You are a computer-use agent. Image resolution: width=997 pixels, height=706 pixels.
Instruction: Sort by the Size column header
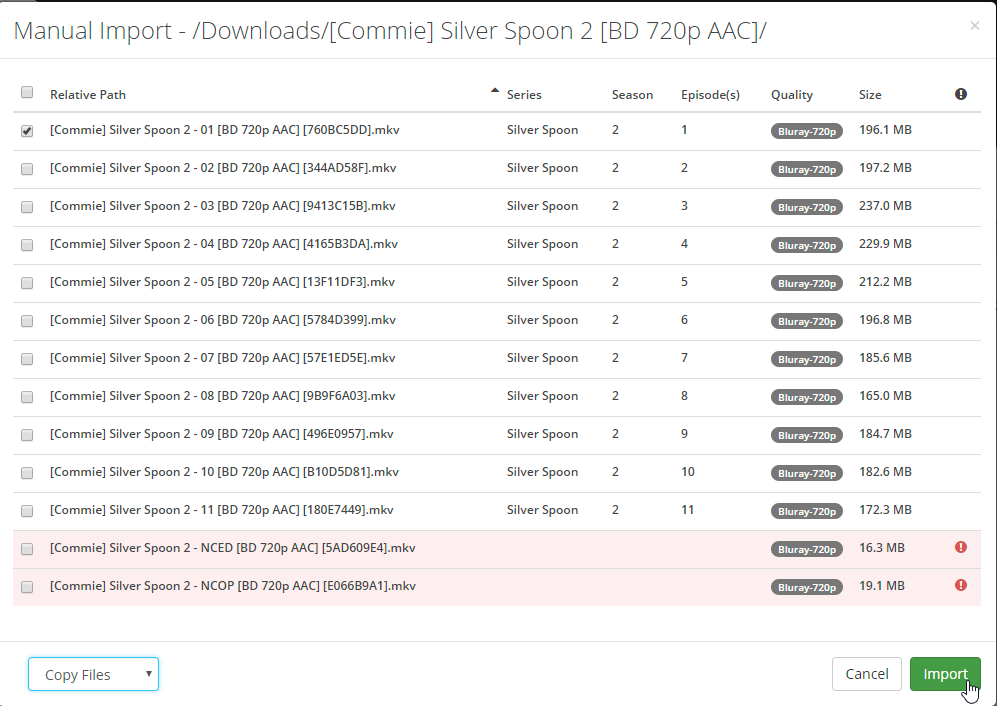[869, 94]
